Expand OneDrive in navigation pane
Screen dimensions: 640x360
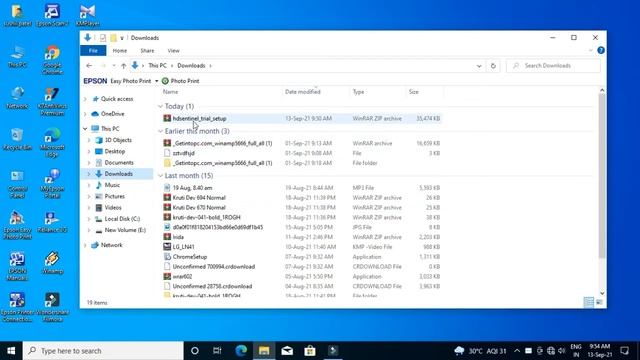pyautogui.click(x=85, y=114)
